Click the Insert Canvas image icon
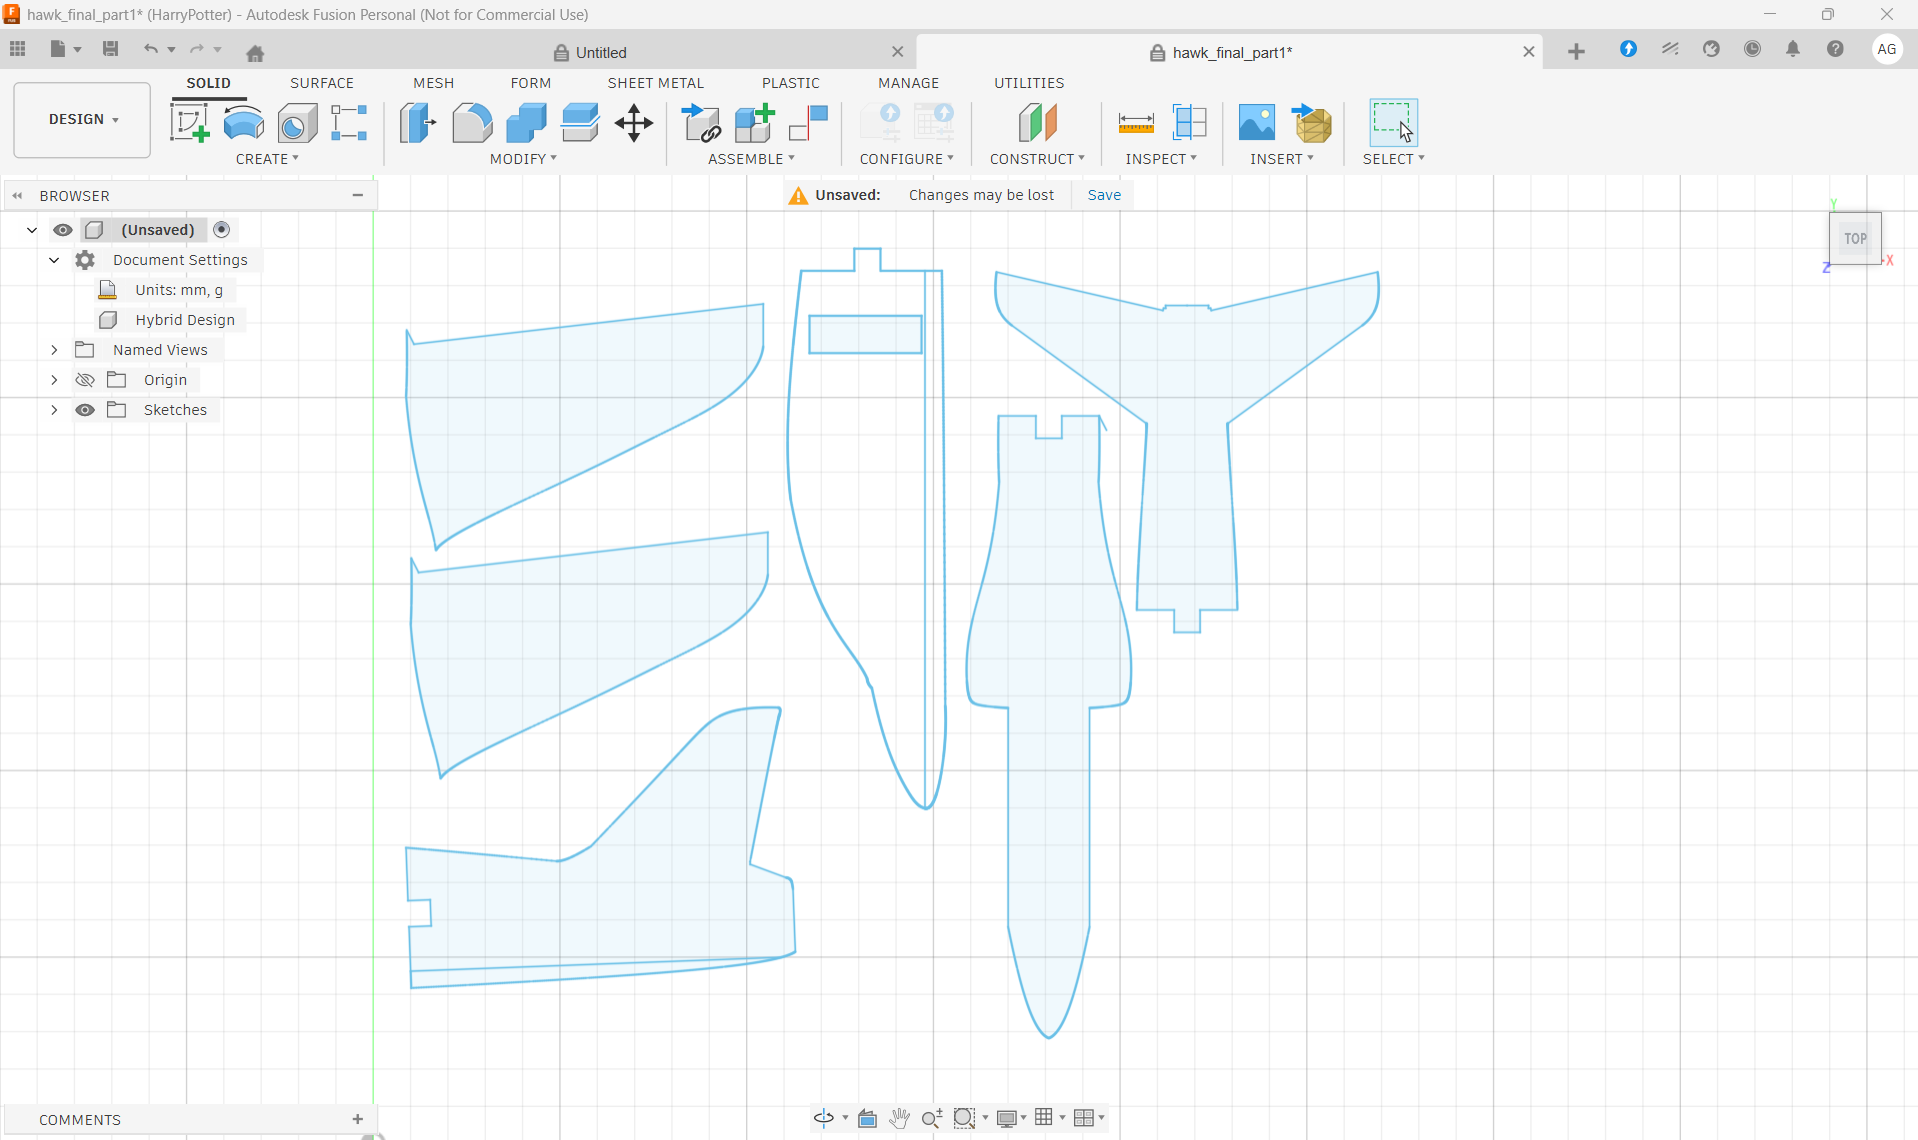This screenshot has width=1918, height=1140. pos(1257,123)
